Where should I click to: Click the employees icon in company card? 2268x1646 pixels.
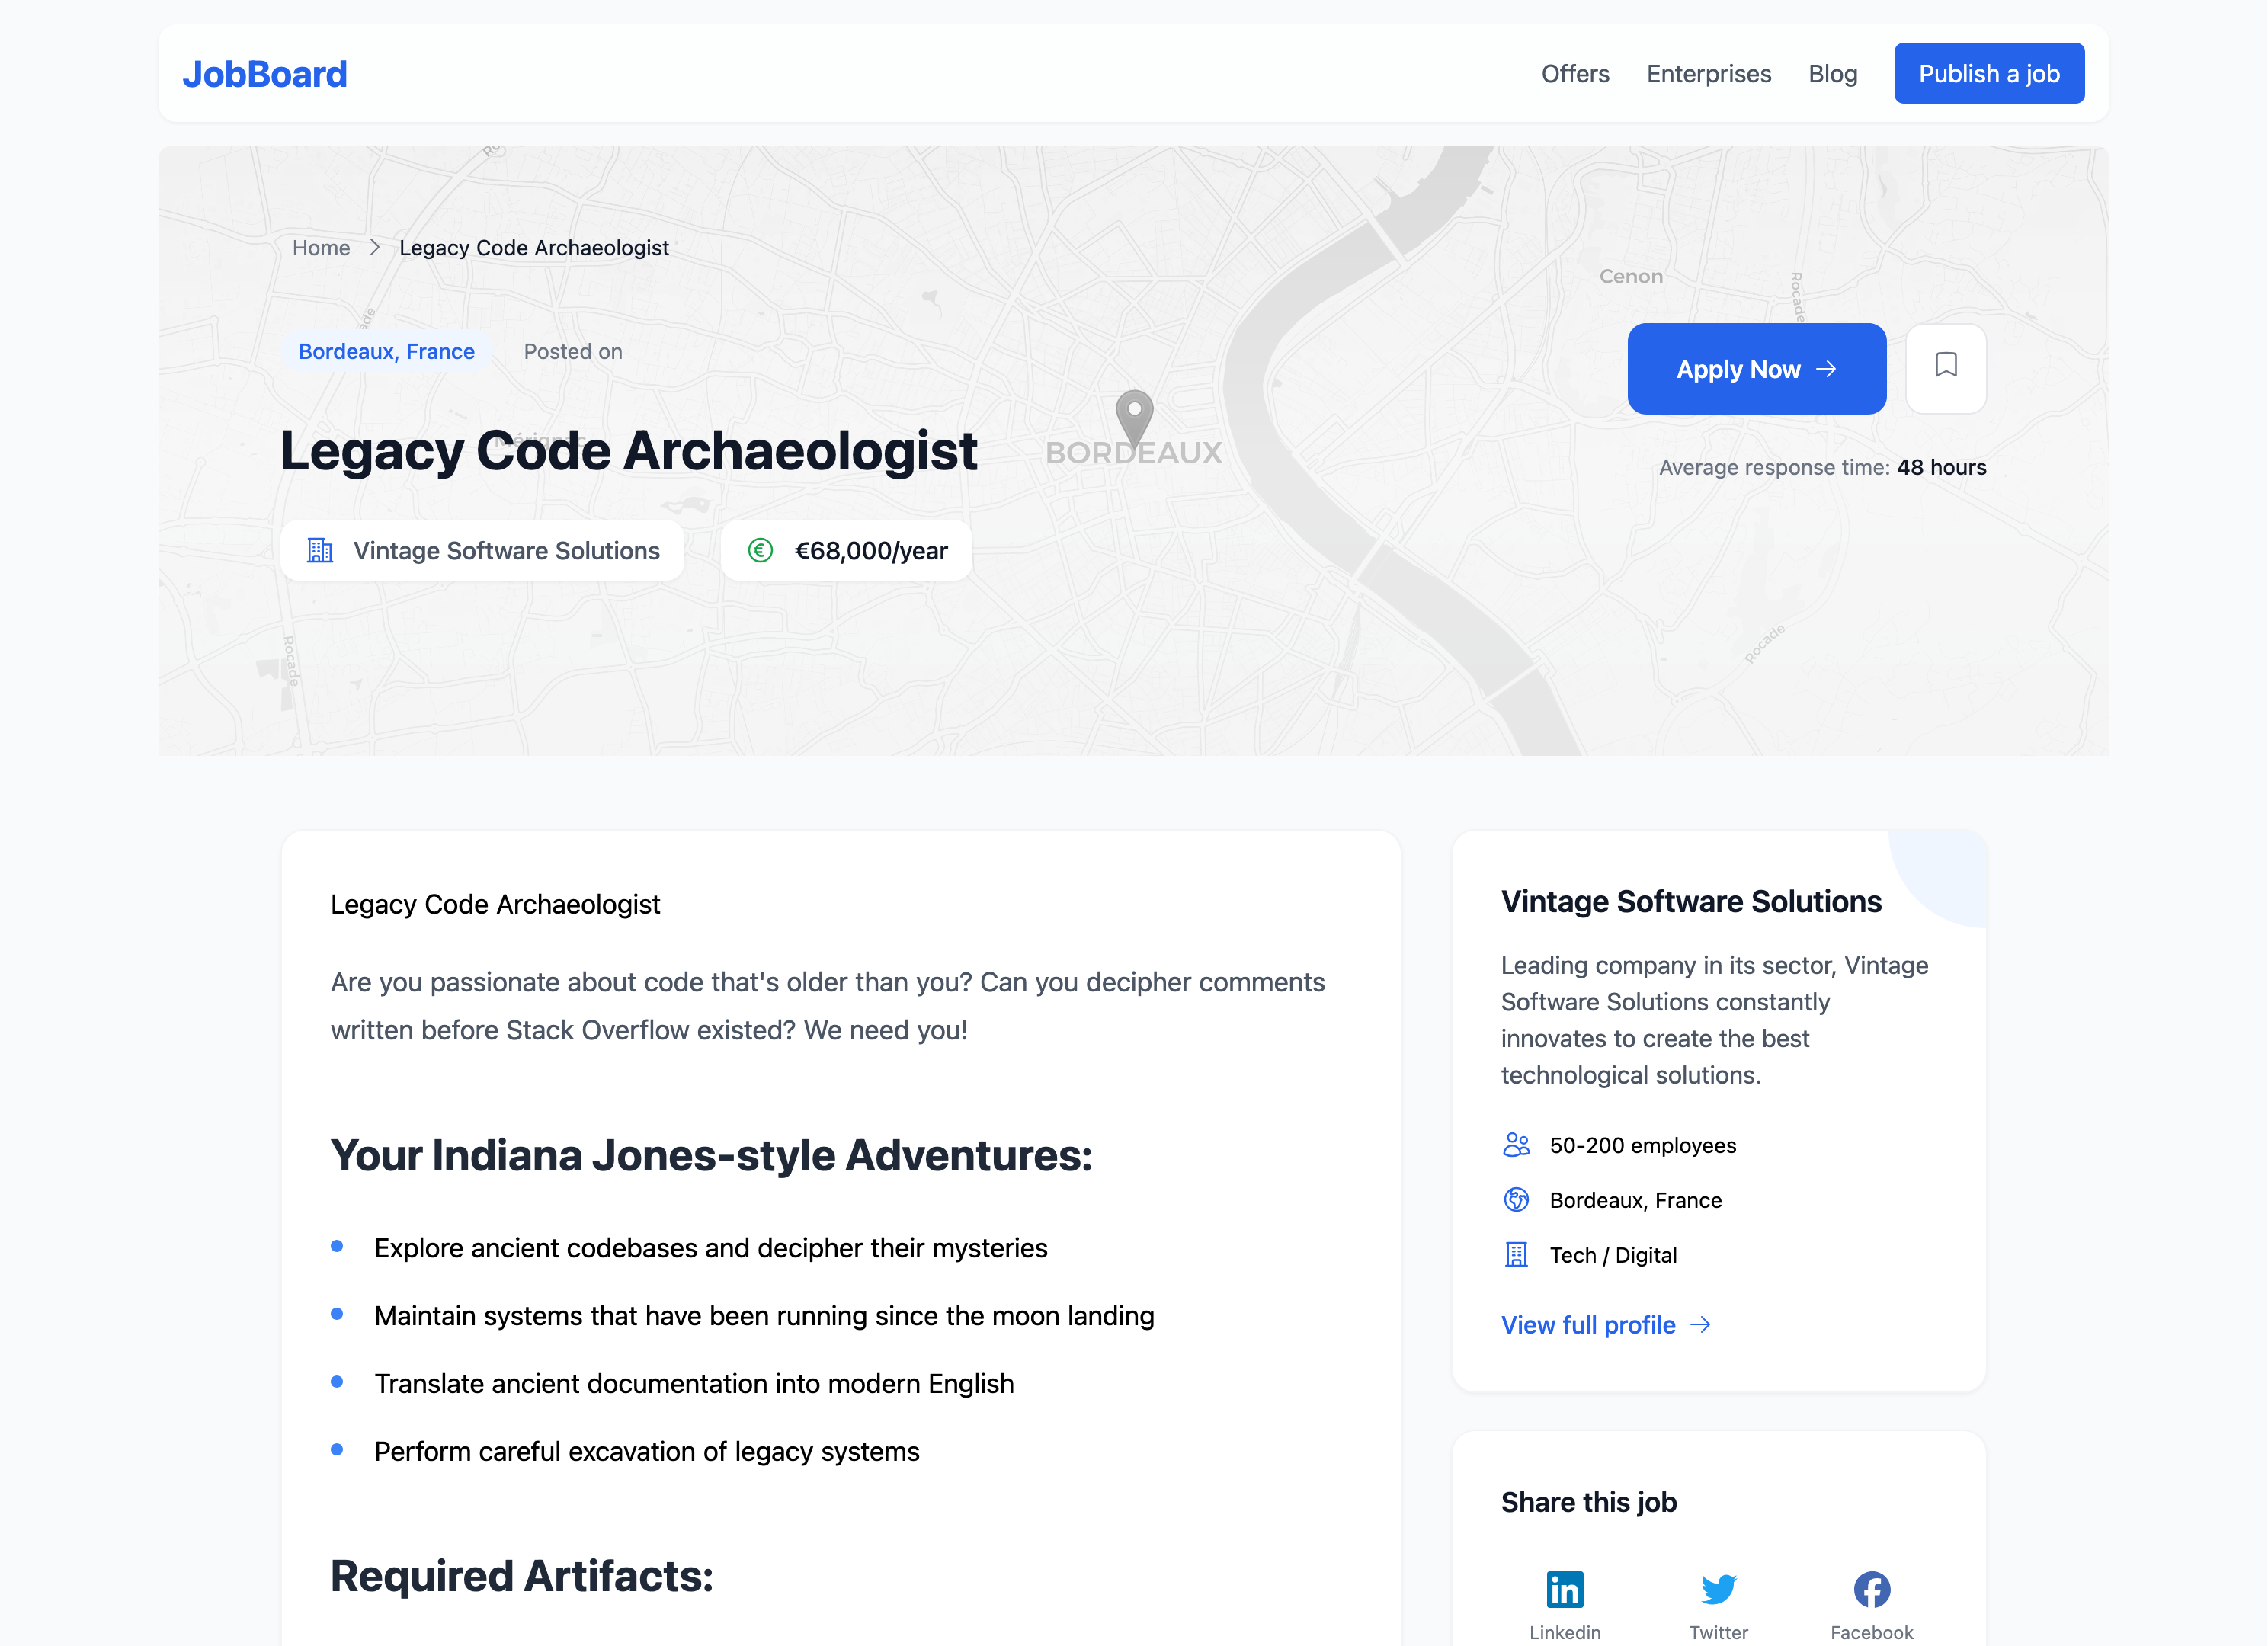(x=1516, y=1144)
